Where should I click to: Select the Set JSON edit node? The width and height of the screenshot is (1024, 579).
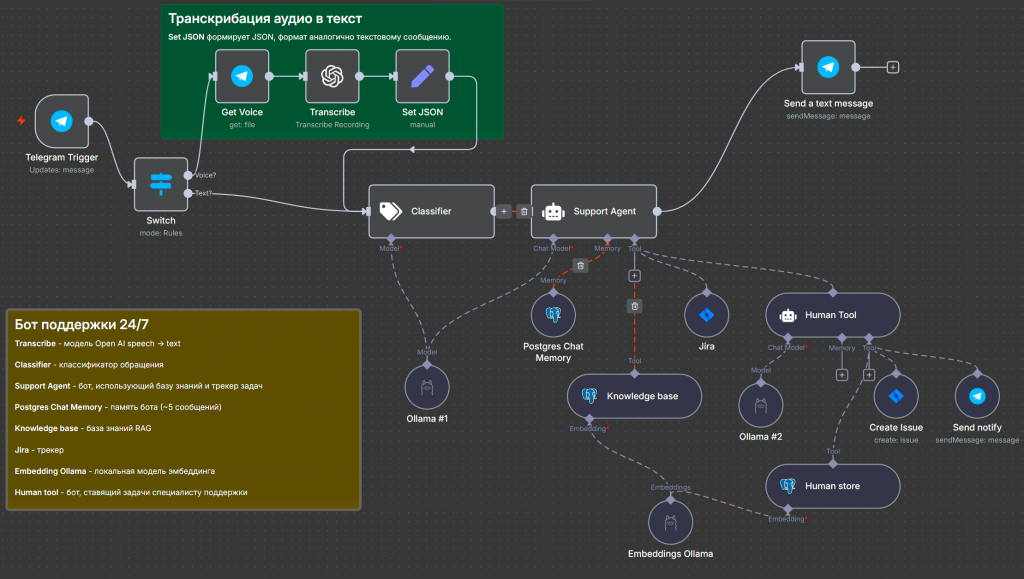423,76
